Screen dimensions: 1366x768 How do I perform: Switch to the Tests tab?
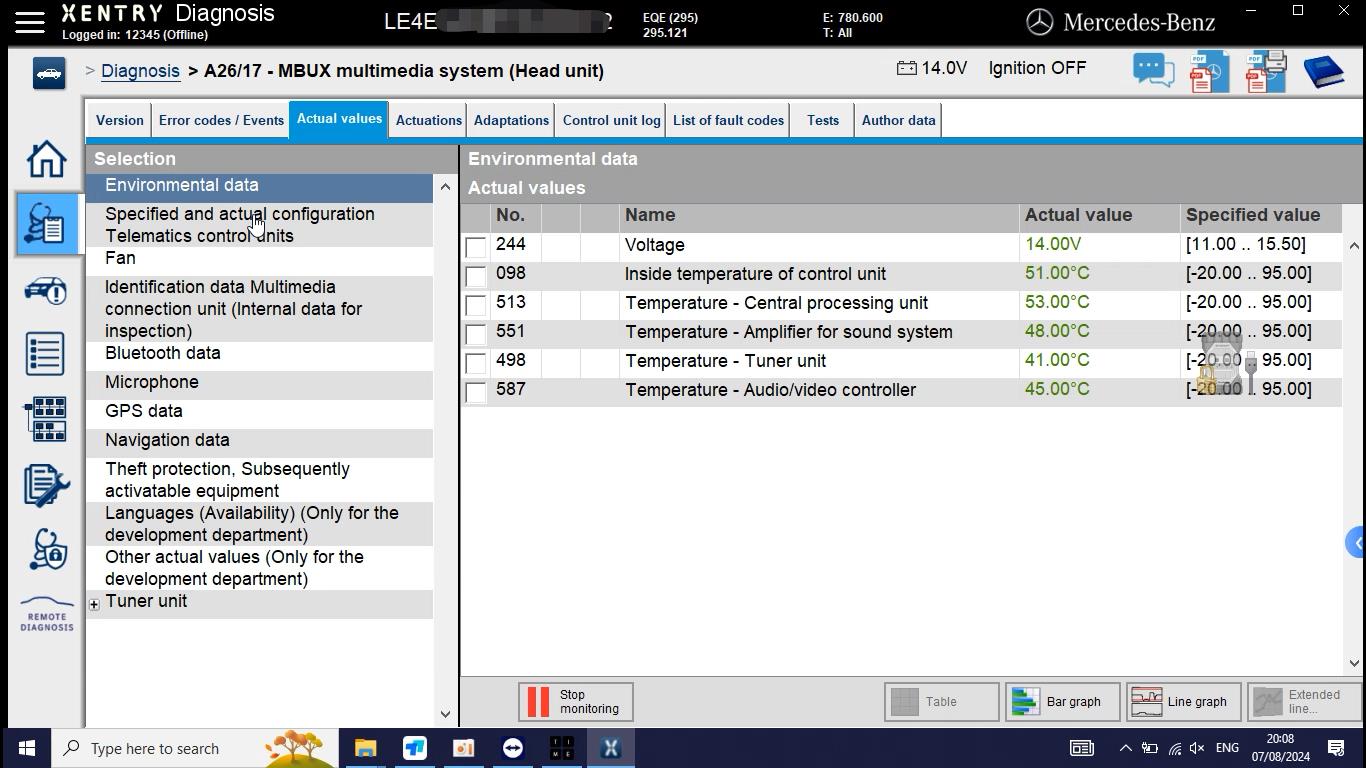[x=823, y=120]
